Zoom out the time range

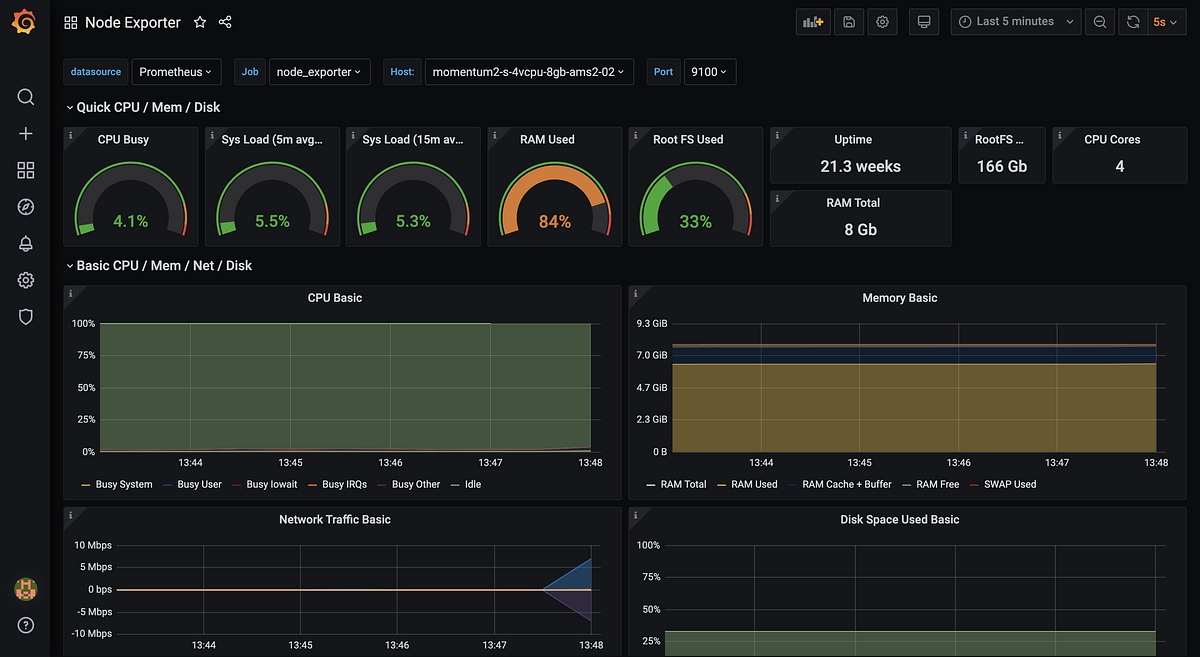pos(1099,21)
